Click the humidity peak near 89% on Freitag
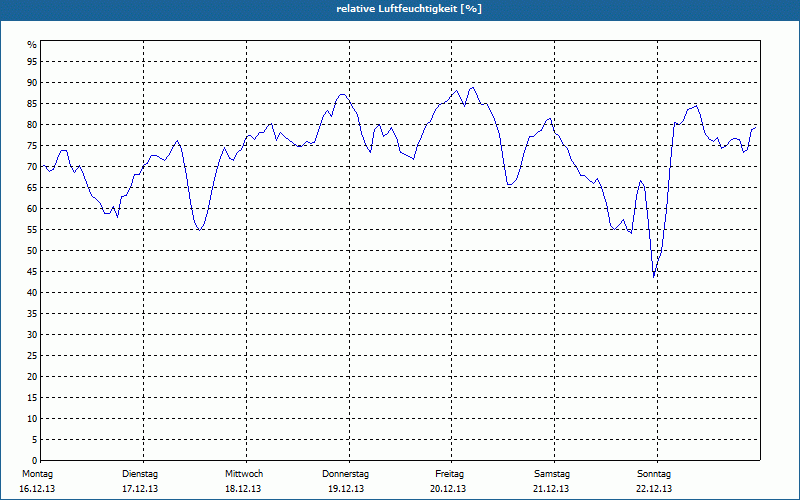This screenshot has width=800, height=500. coord(473,87)
